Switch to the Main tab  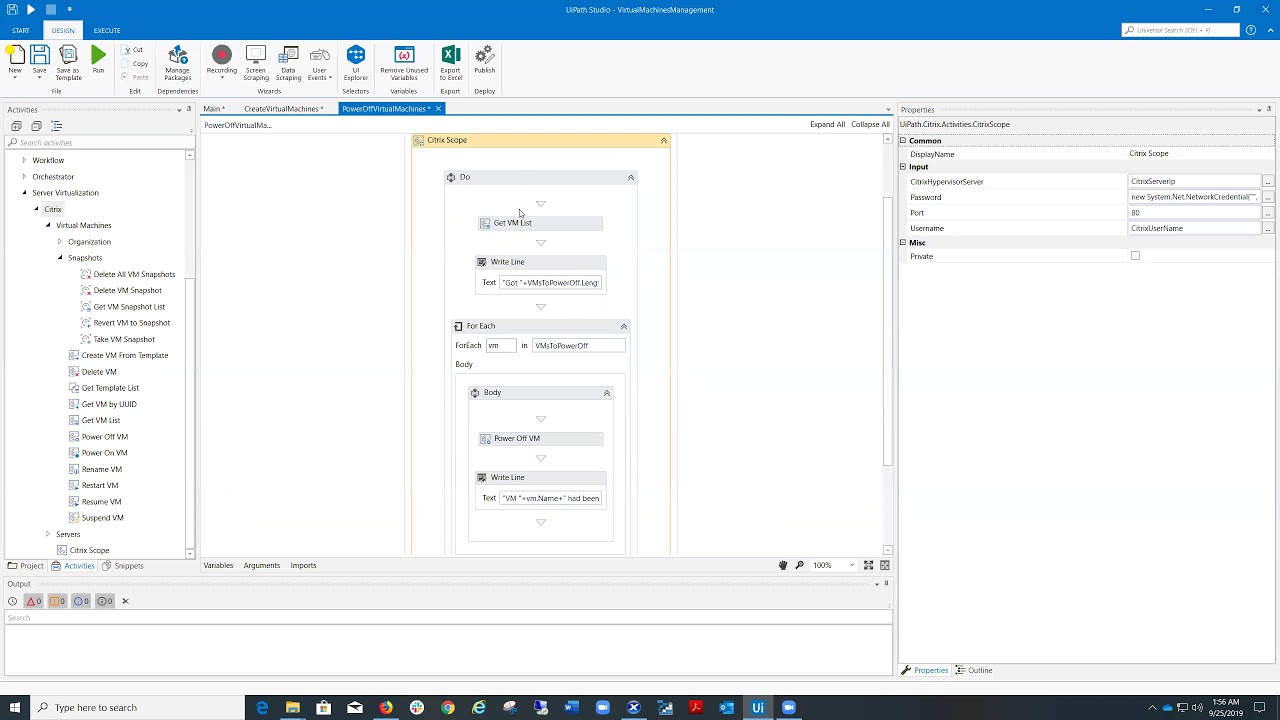click(x=214, y=109)
